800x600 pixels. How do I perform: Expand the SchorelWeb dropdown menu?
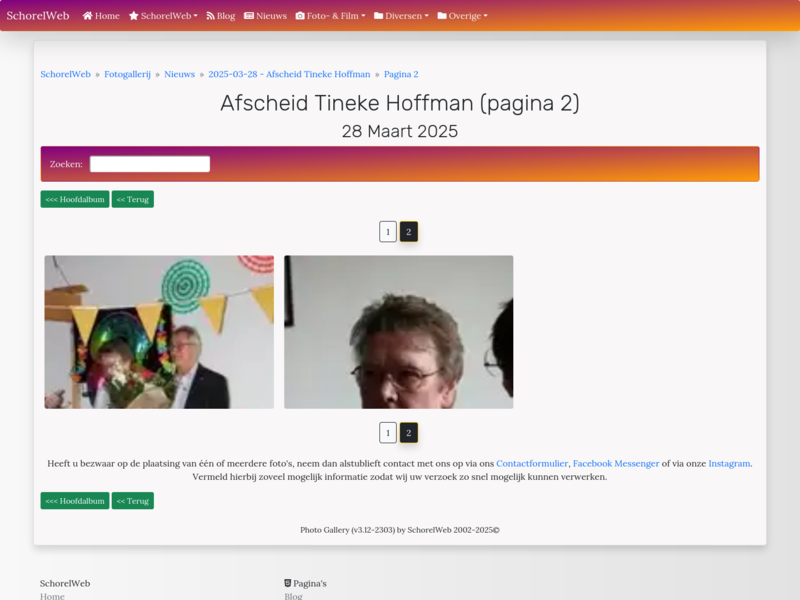[x=163, y=16]
